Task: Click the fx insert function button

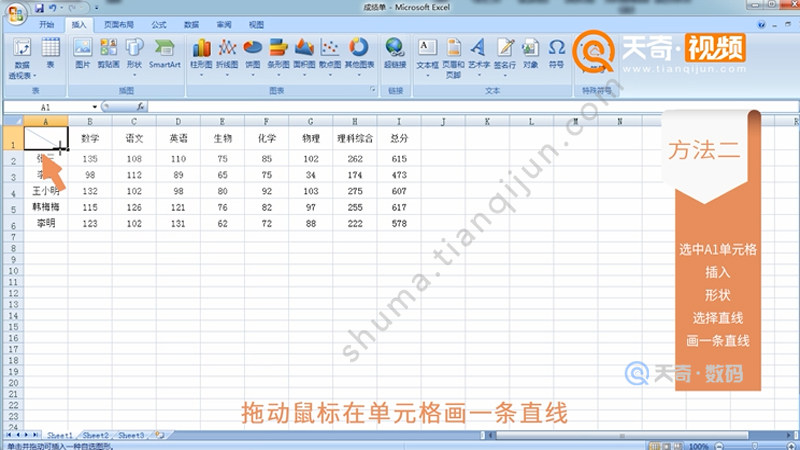Action: 140,107
